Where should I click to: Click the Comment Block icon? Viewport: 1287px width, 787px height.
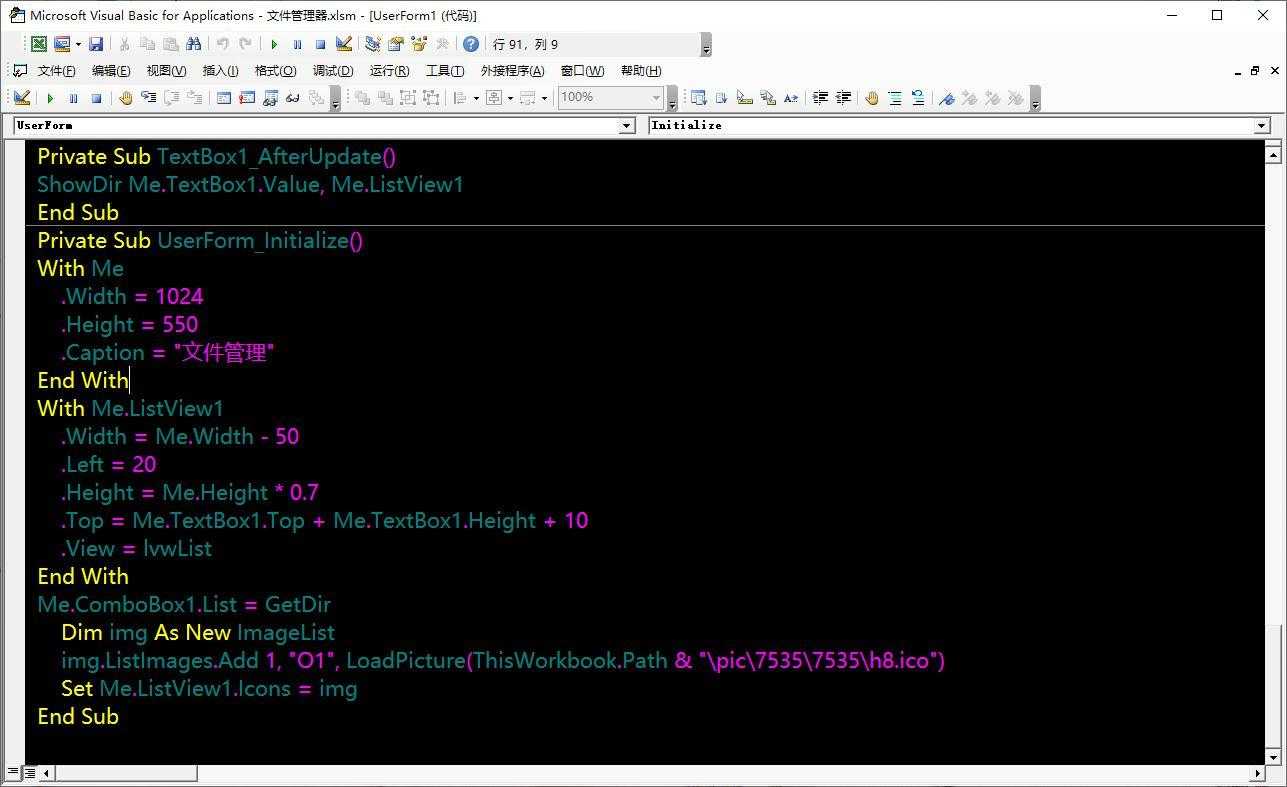pyautogui.click(x=895, y=98)
